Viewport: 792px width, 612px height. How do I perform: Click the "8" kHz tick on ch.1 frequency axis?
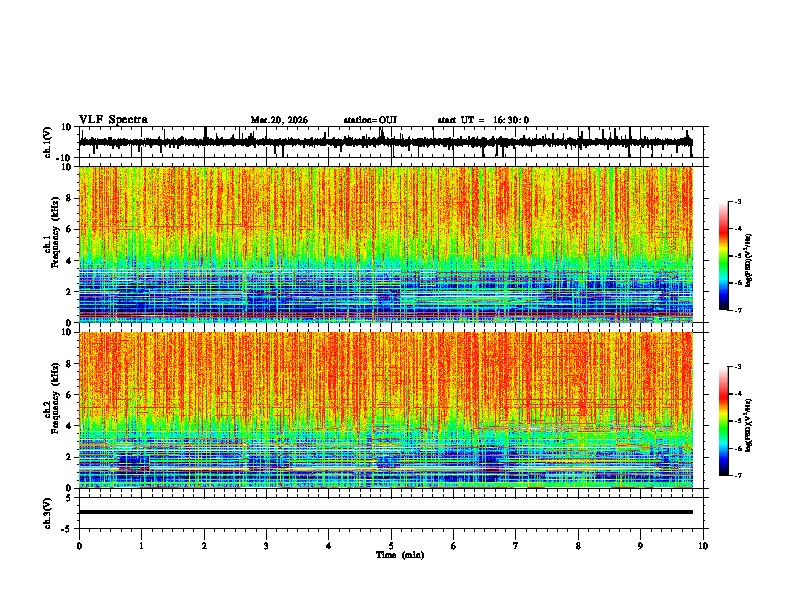[70, 198]
